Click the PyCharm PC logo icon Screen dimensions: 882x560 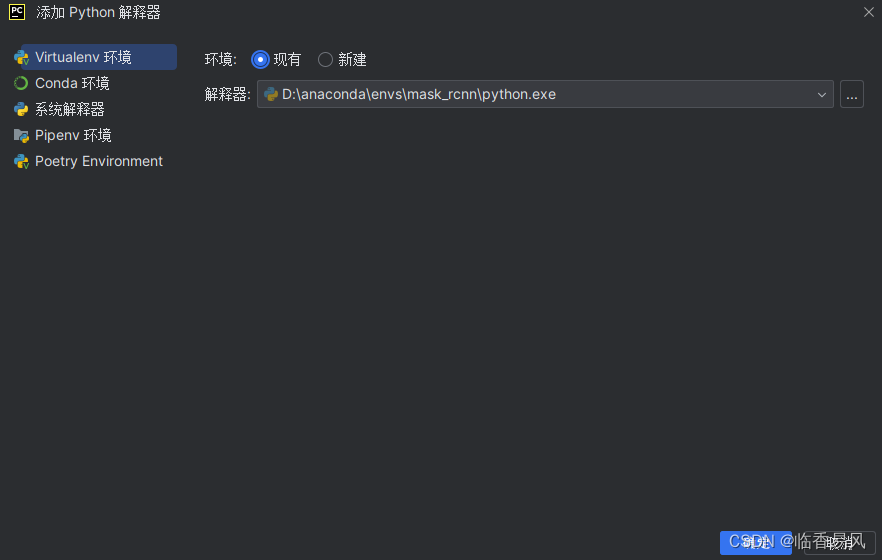point(17,12)
